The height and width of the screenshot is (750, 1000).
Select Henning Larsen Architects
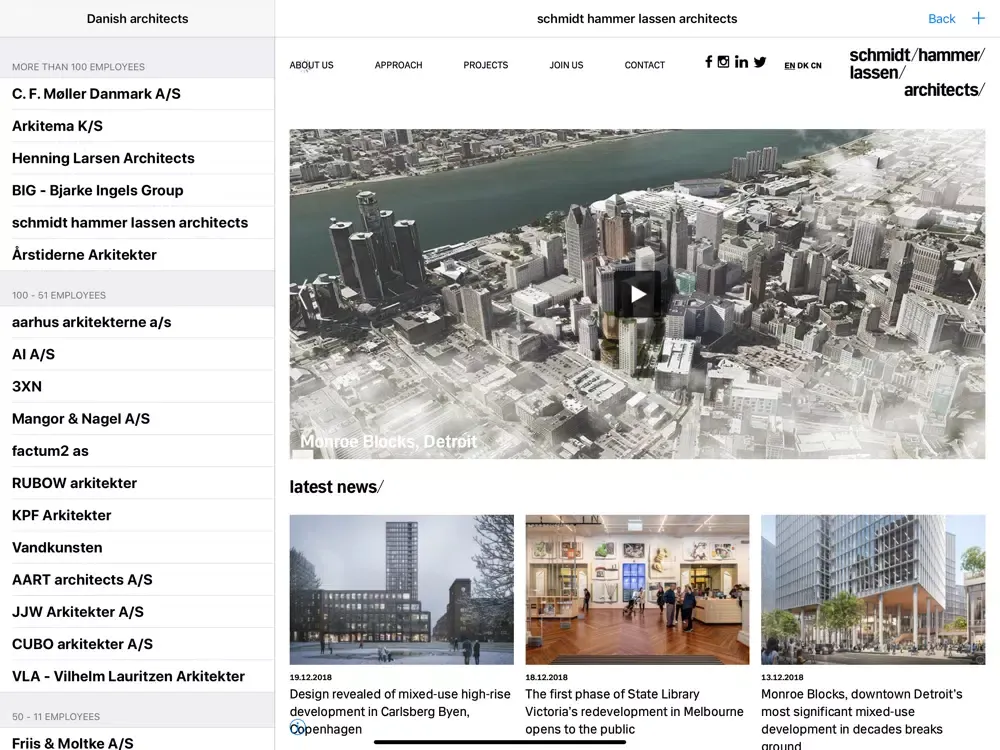[137, 158]
